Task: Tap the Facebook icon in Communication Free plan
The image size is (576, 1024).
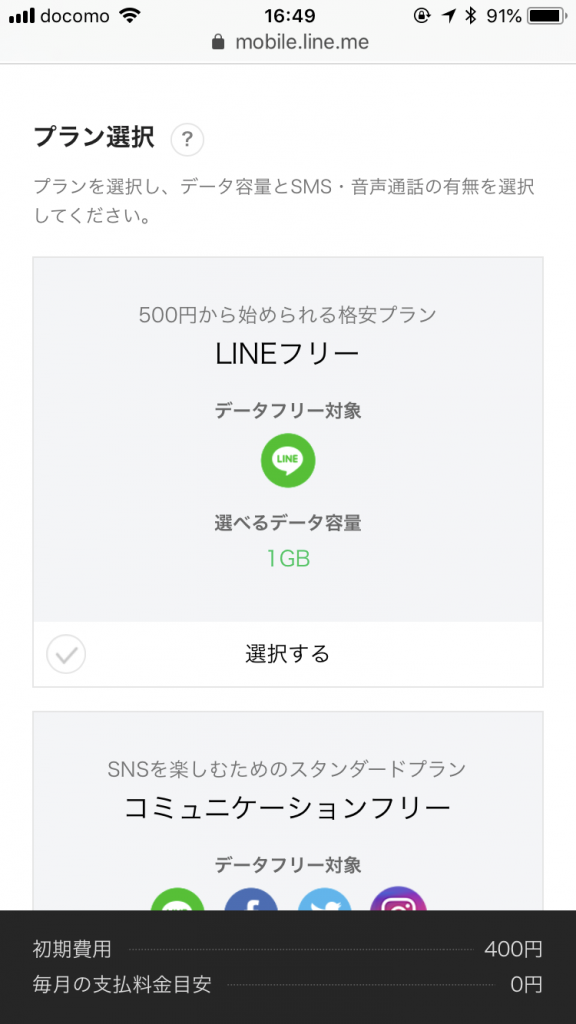Action: 251,899
